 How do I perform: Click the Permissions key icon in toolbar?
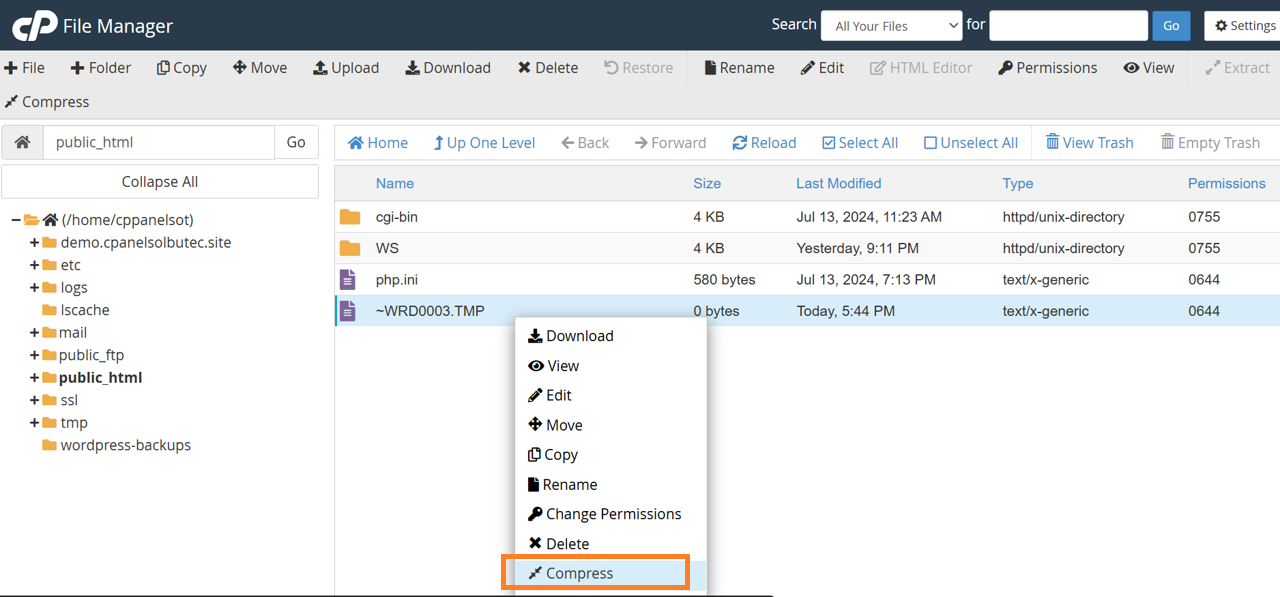1005,68
